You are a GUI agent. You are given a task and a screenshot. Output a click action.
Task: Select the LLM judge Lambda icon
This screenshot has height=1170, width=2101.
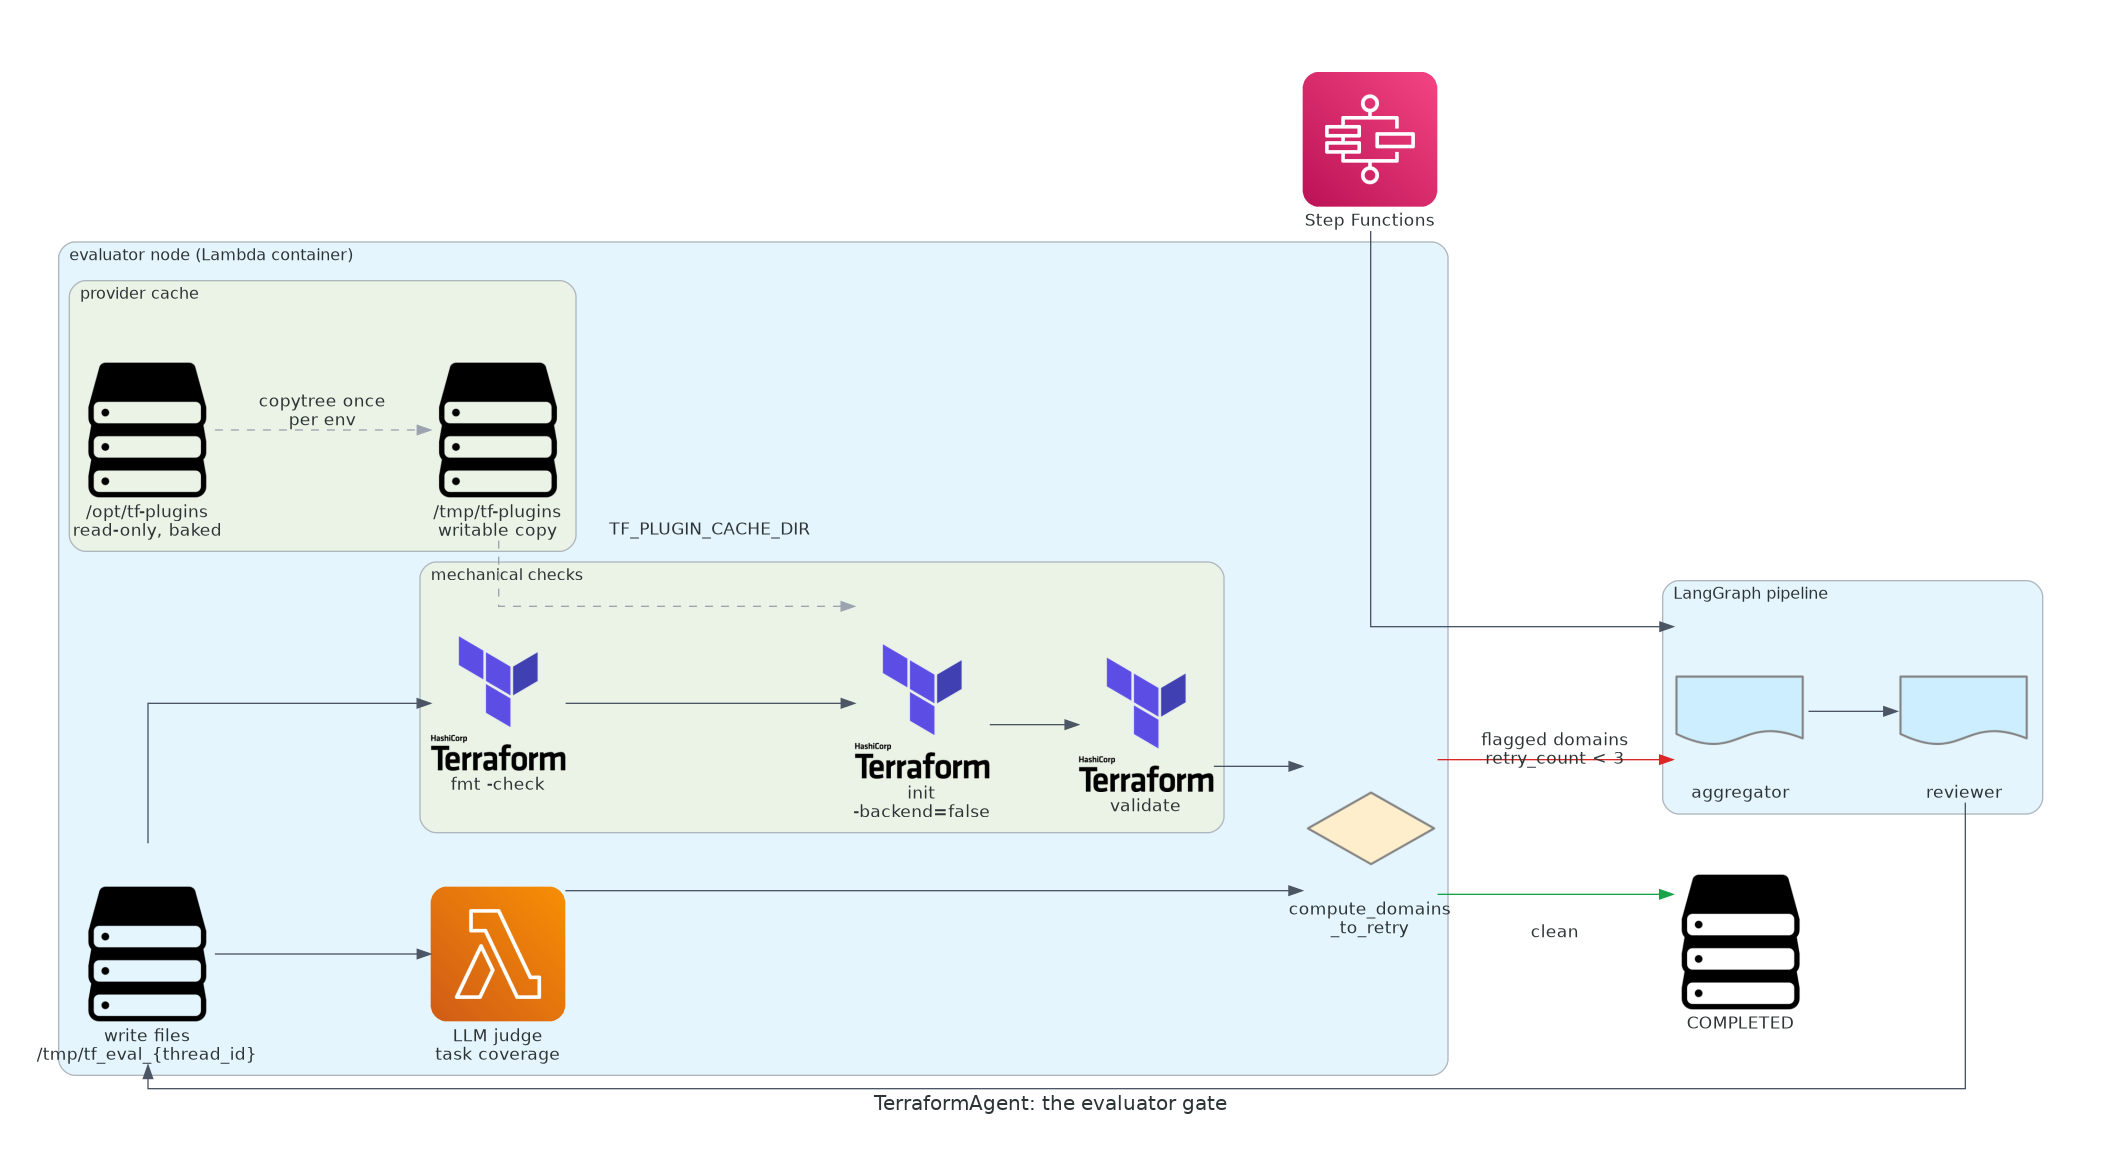tap(498, 953)
